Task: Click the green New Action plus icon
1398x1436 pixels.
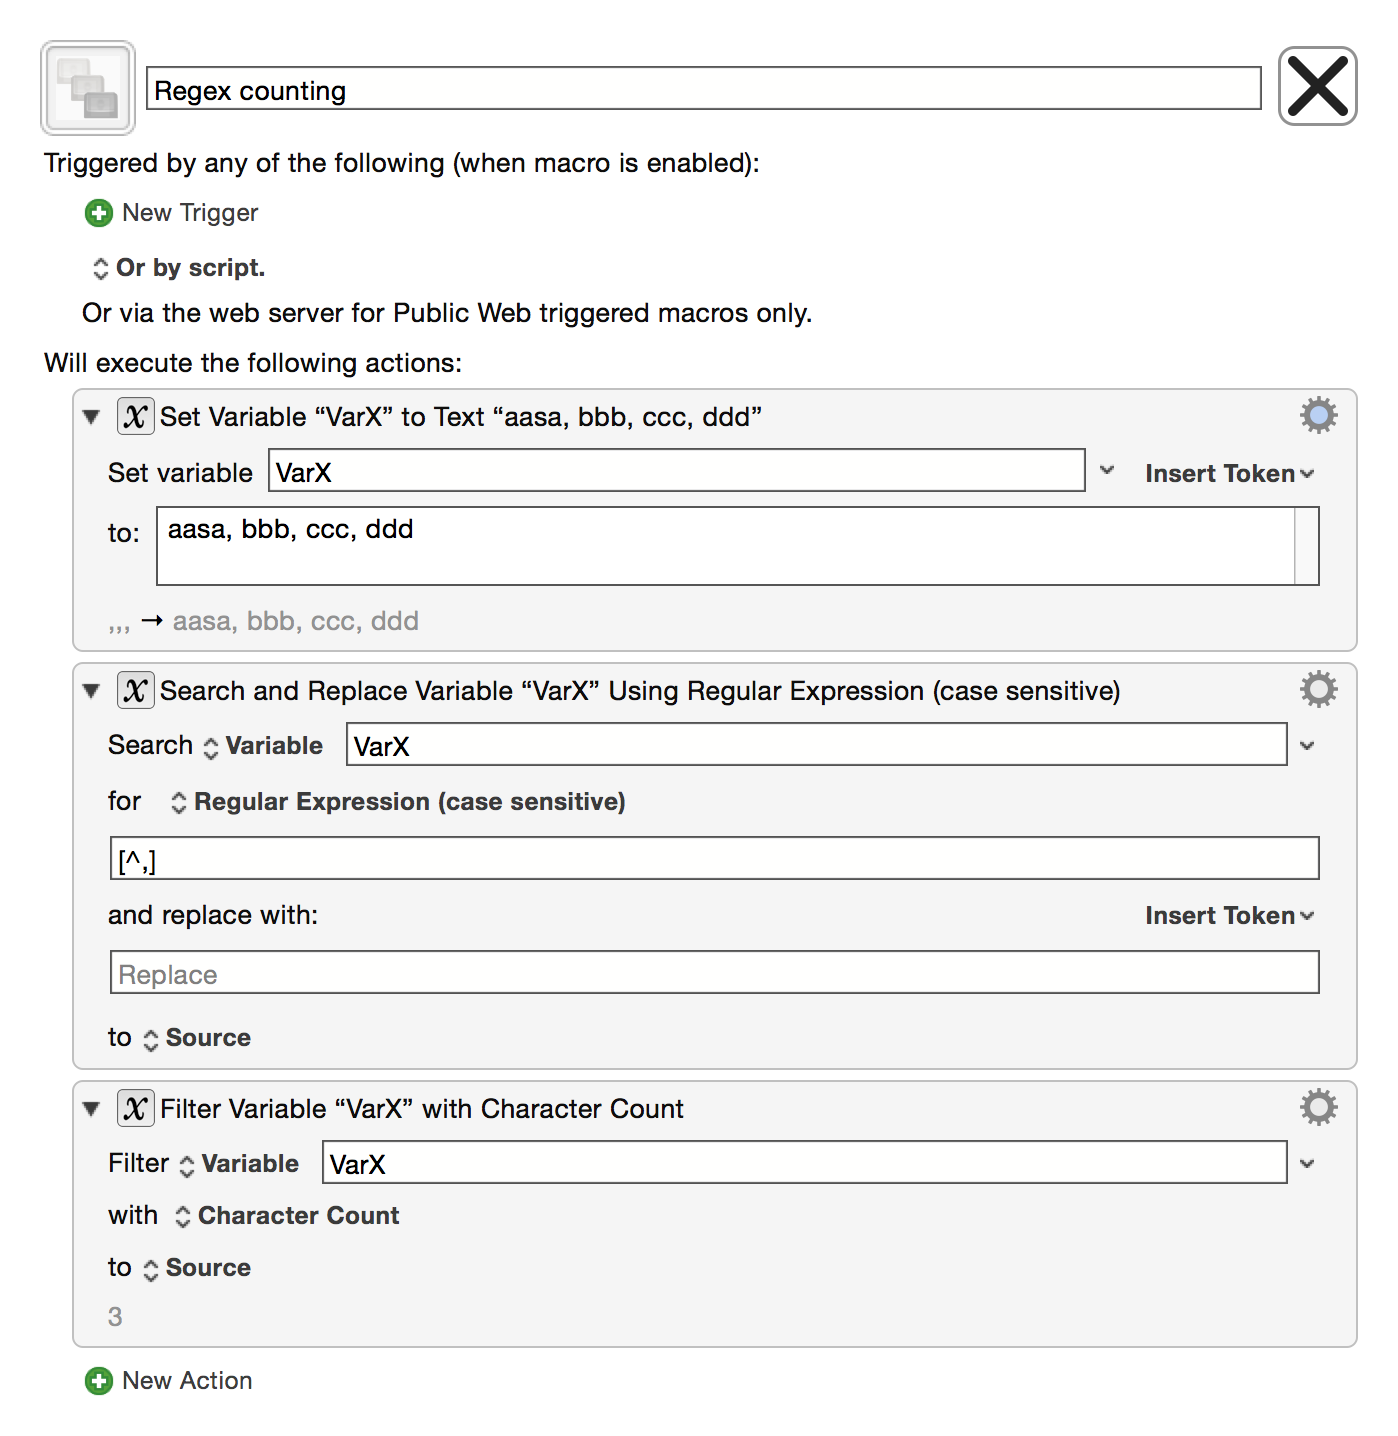Action: (99, 1381)
